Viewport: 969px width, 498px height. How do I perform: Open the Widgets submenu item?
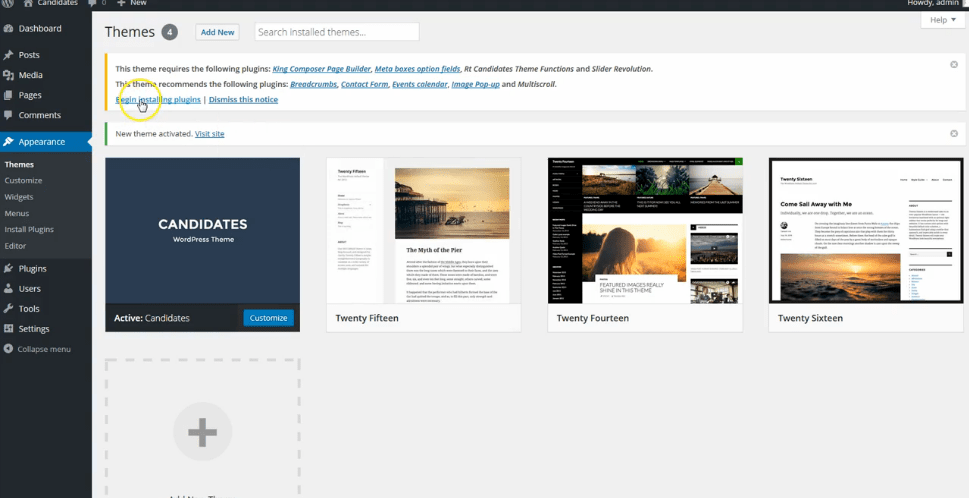click(19, 197)
